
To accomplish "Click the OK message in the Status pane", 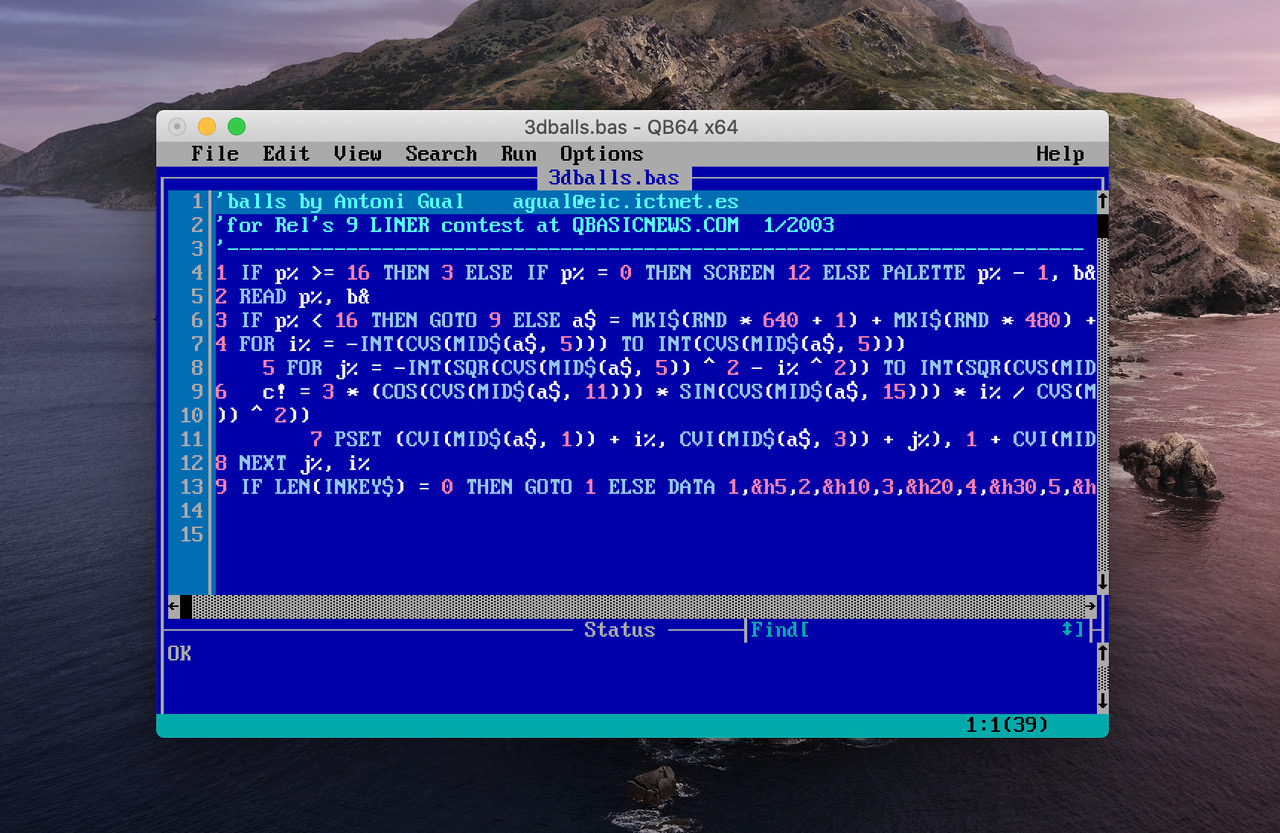I will (179, 653).
